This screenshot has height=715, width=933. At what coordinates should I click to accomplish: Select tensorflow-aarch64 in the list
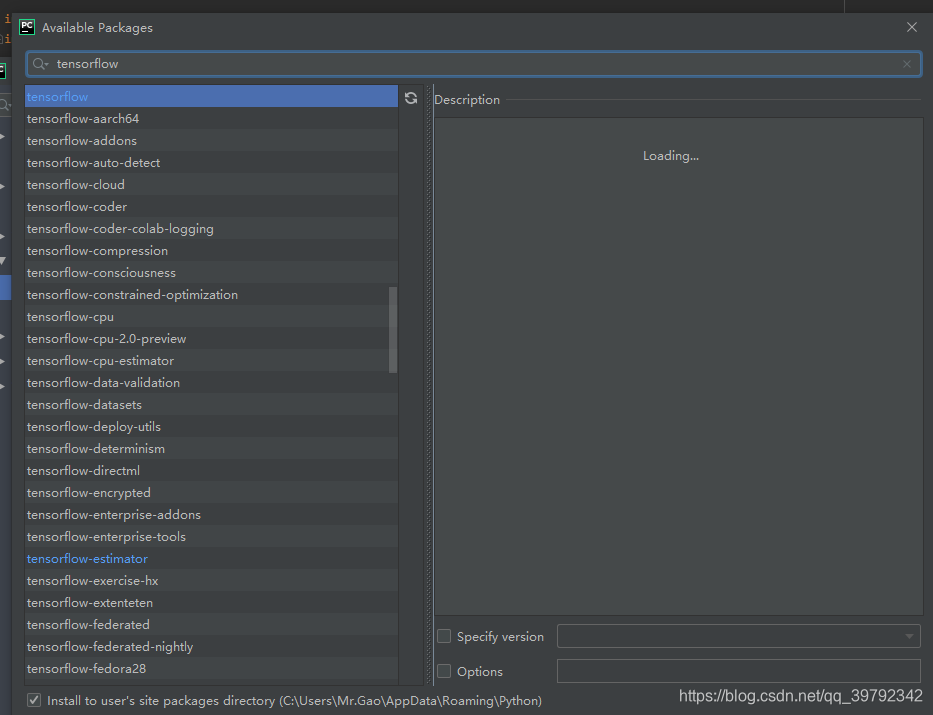click(211, 118)
